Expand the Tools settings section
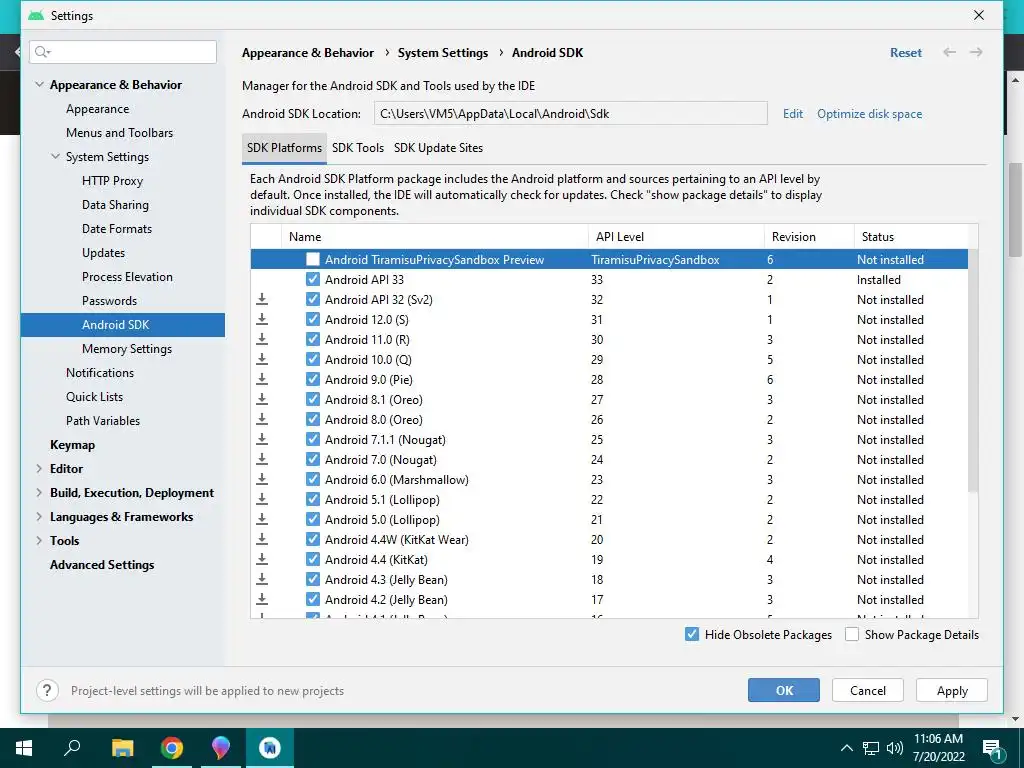The width and height of the screenshot is (1024, 768). 39,541
